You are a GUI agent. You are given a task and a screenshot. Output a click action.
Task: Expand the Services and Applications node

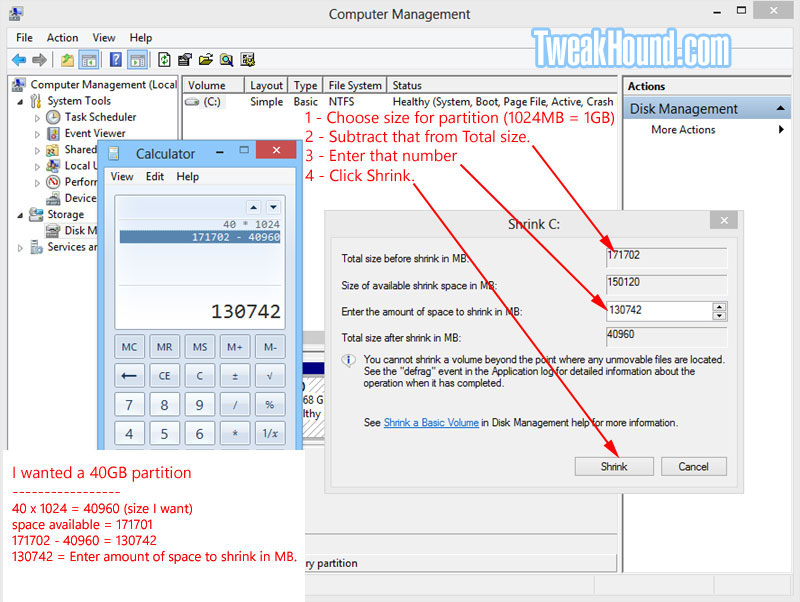(20, 248)
